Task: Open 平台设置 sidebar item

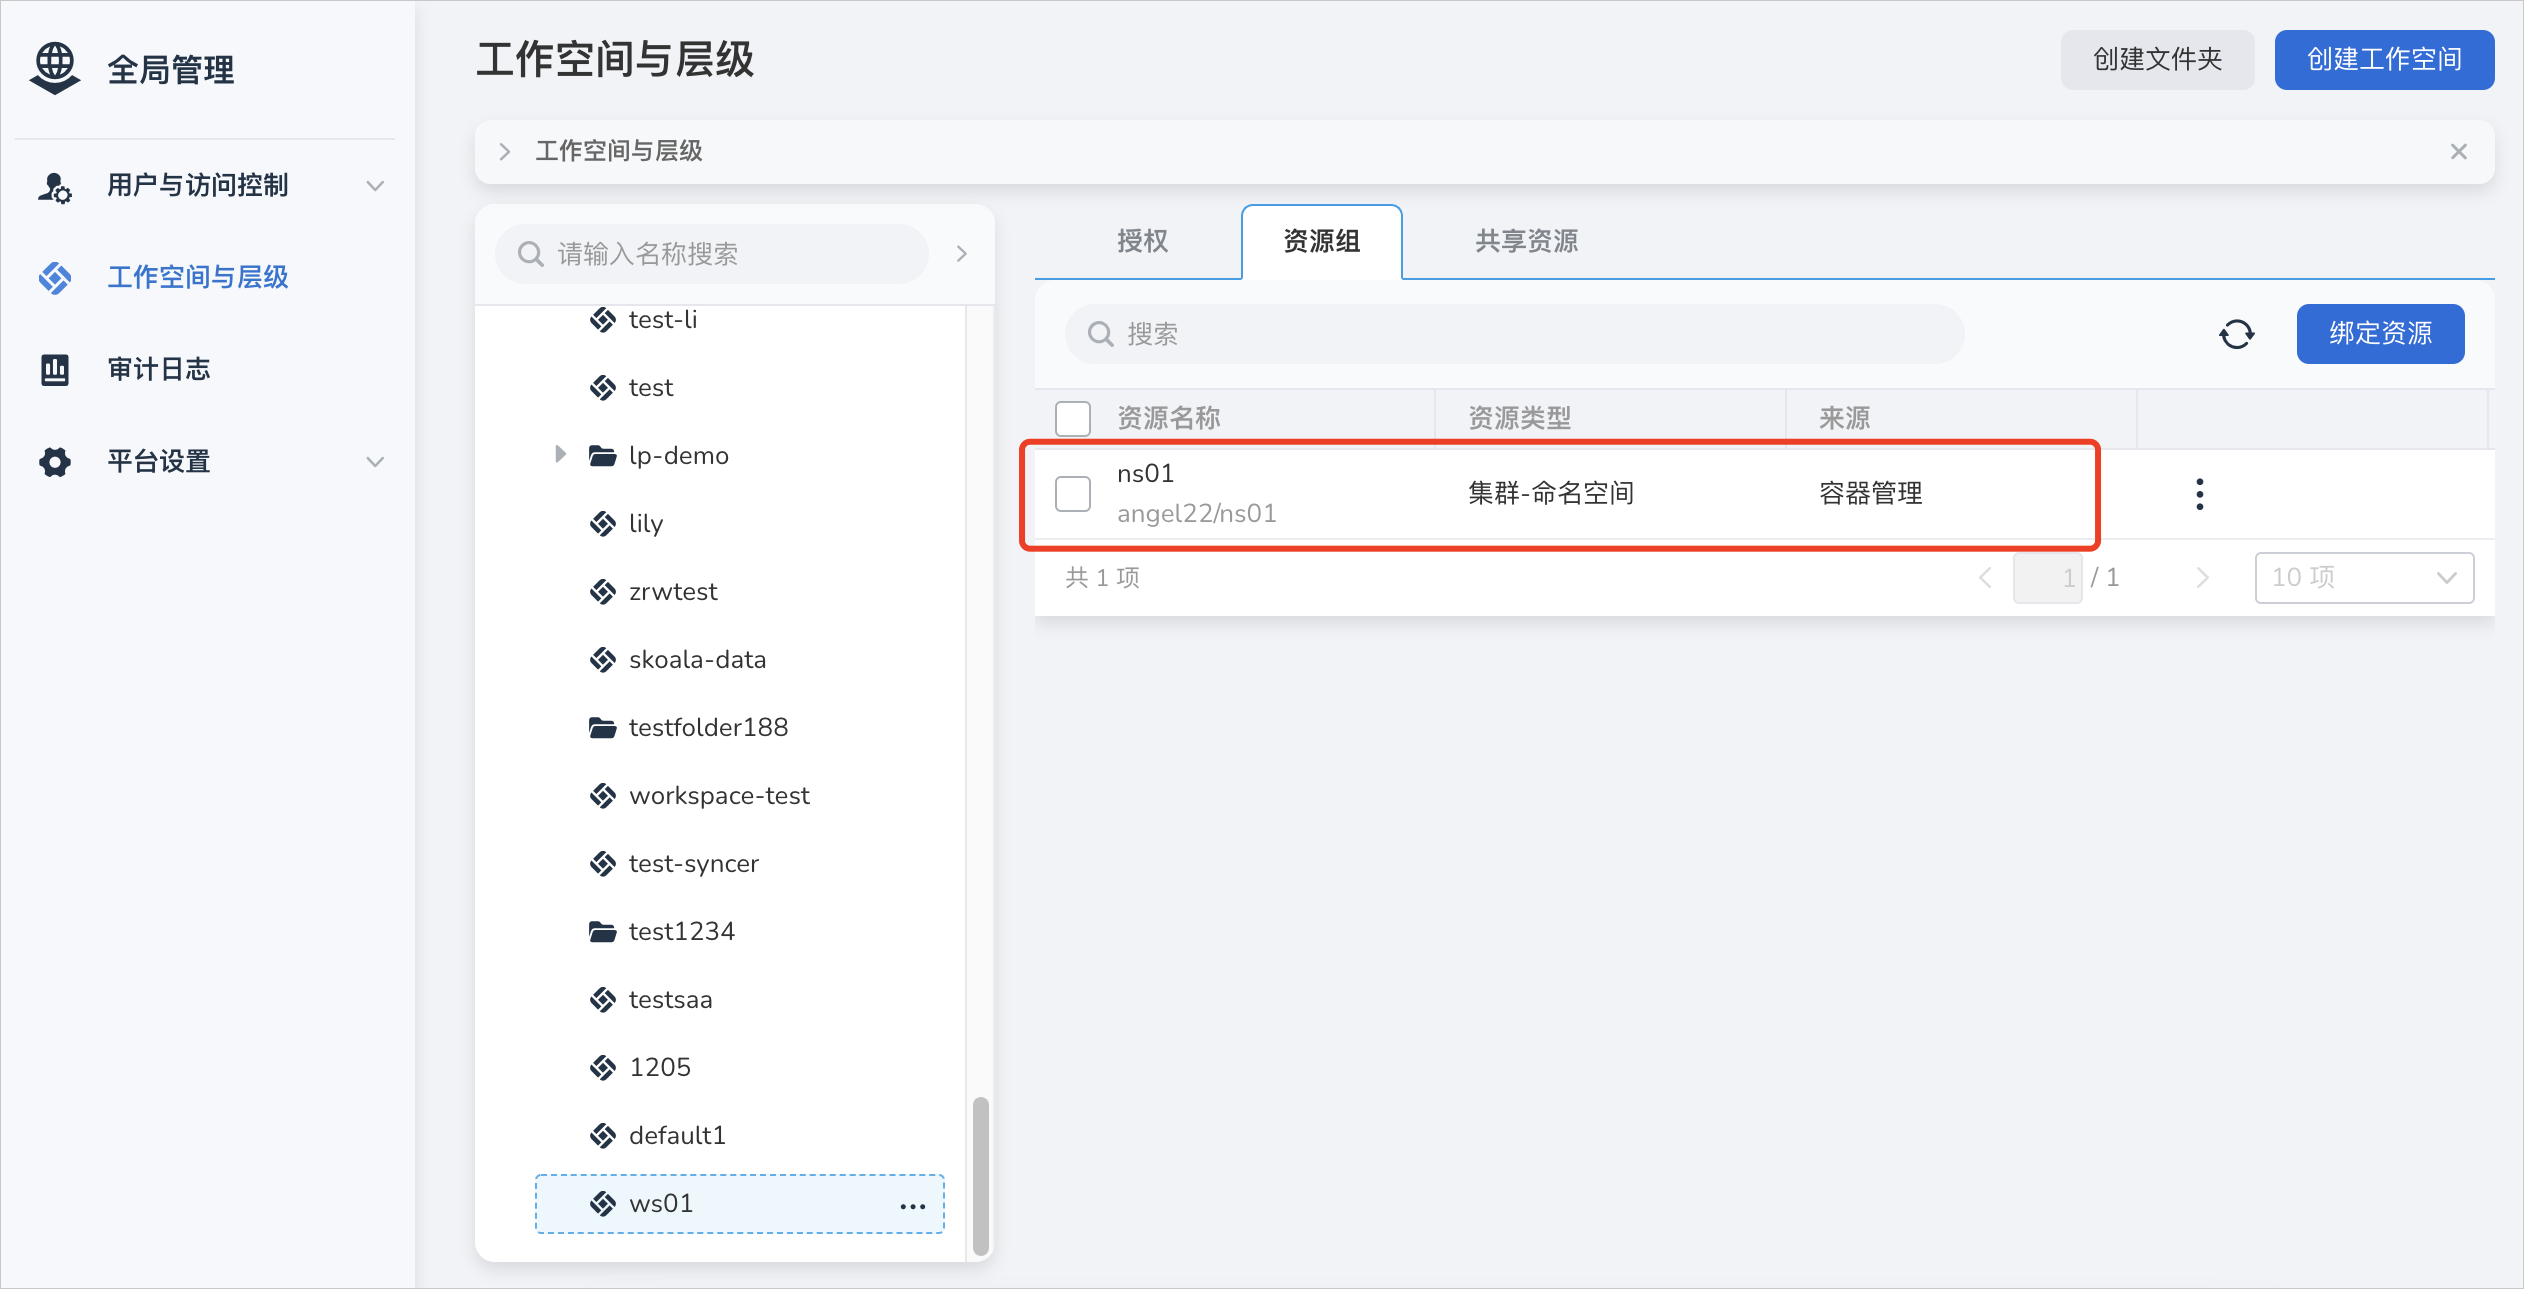Action: pyautogui.click(x=207, y=462)
